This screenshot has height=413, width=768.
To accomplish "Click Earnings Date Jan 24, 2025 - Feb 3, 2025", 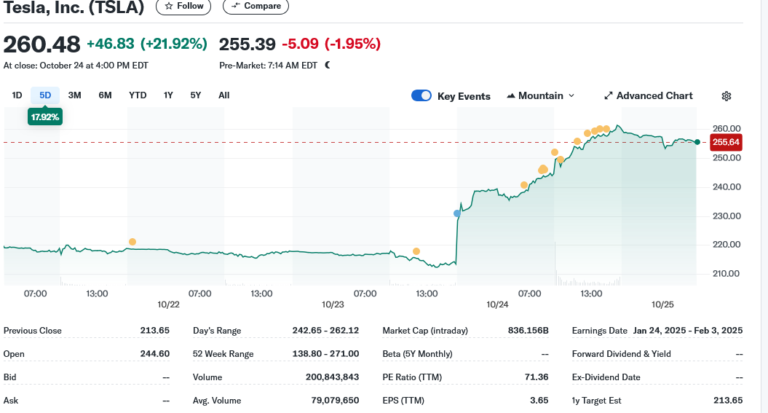I will tap(688, 330).
